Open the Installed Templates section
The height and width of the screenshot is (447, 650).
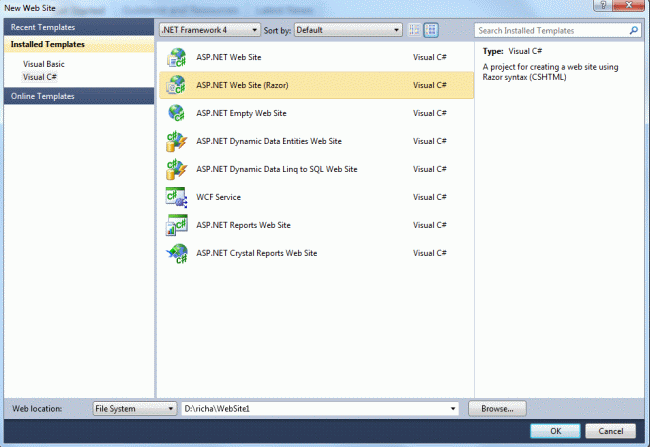(x=79, y=44)
